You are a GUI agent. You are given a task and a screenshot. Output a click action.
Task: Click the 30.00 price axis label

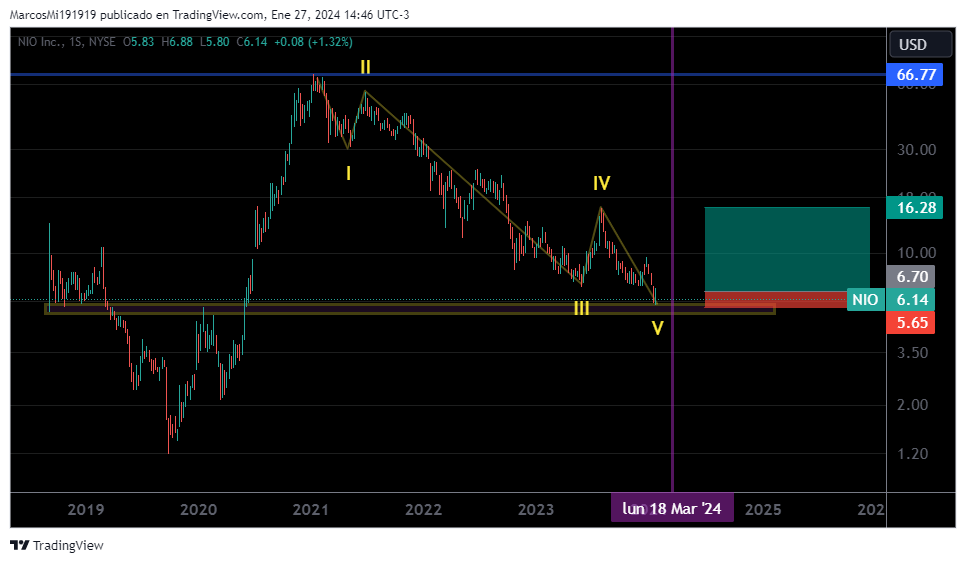point(916,150)
